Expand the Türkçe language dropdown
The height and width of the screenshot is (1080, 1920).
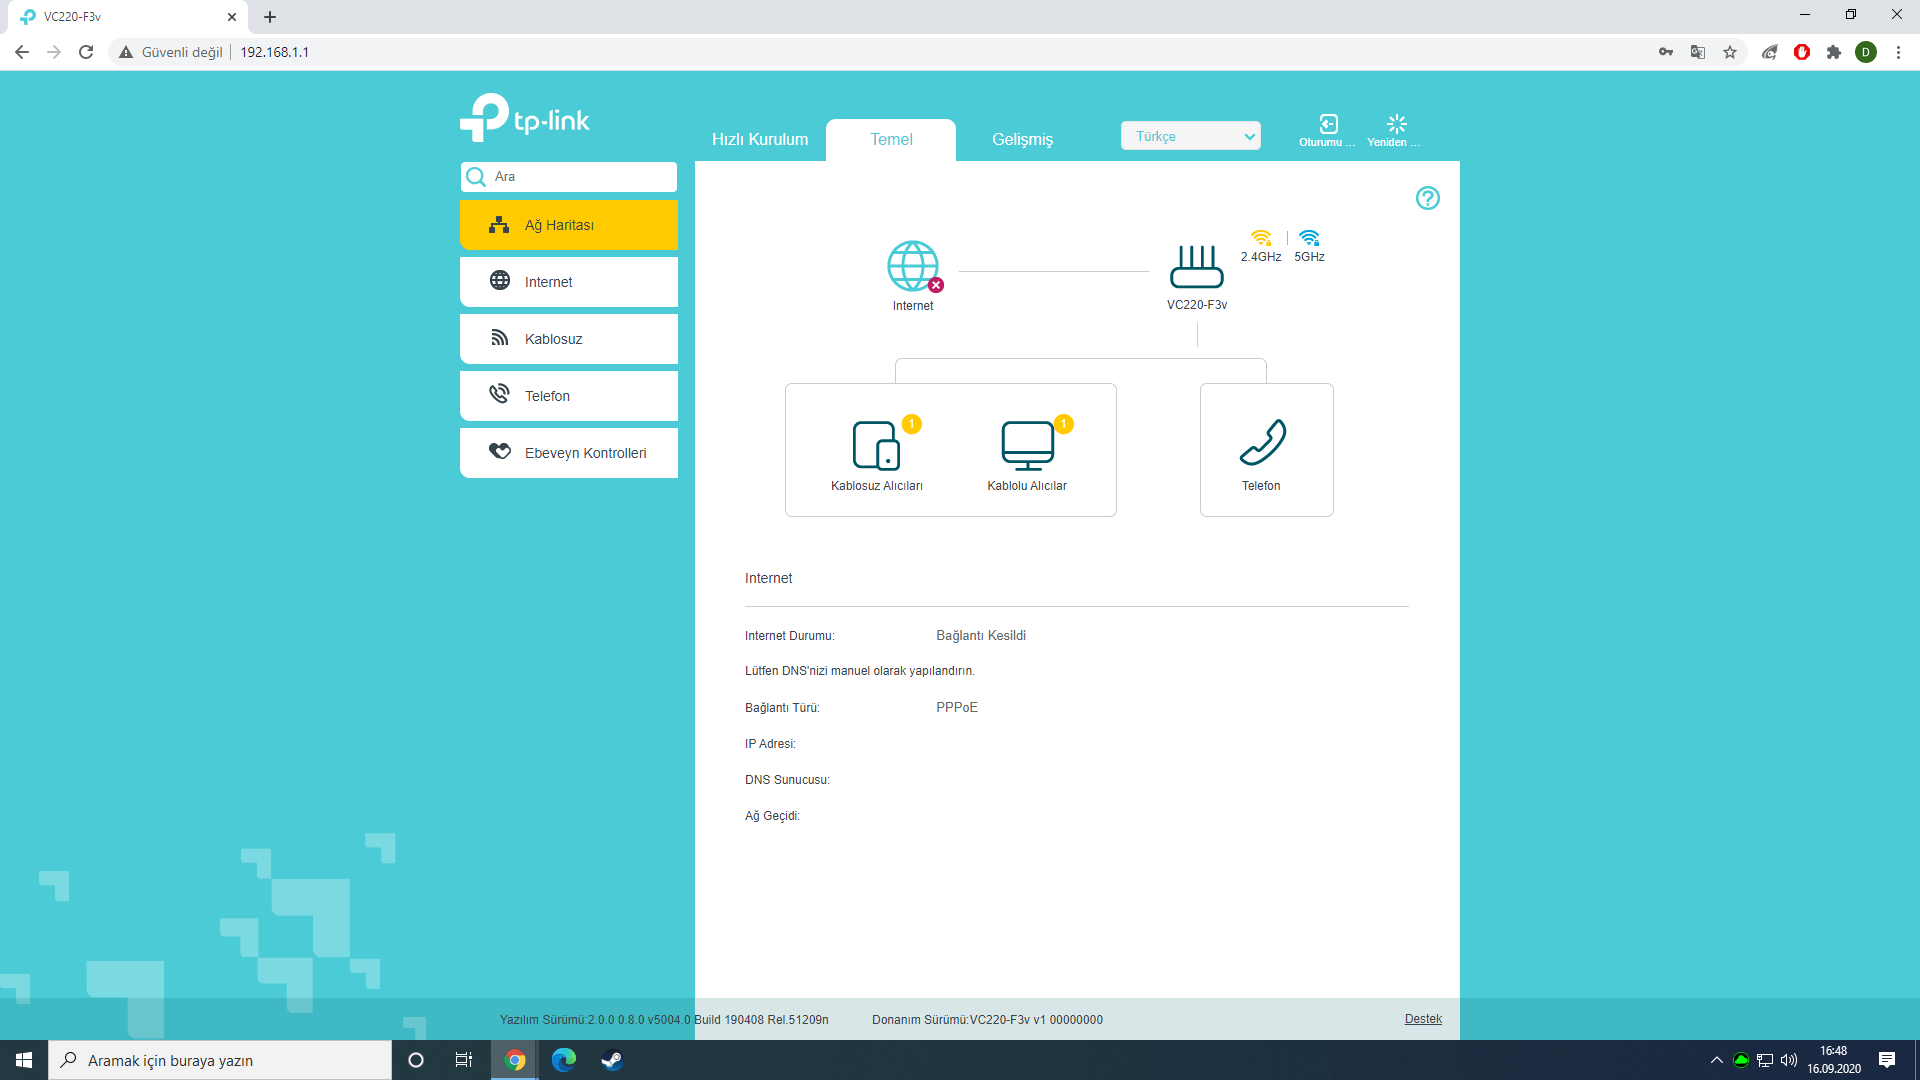tap(1190, 136)
